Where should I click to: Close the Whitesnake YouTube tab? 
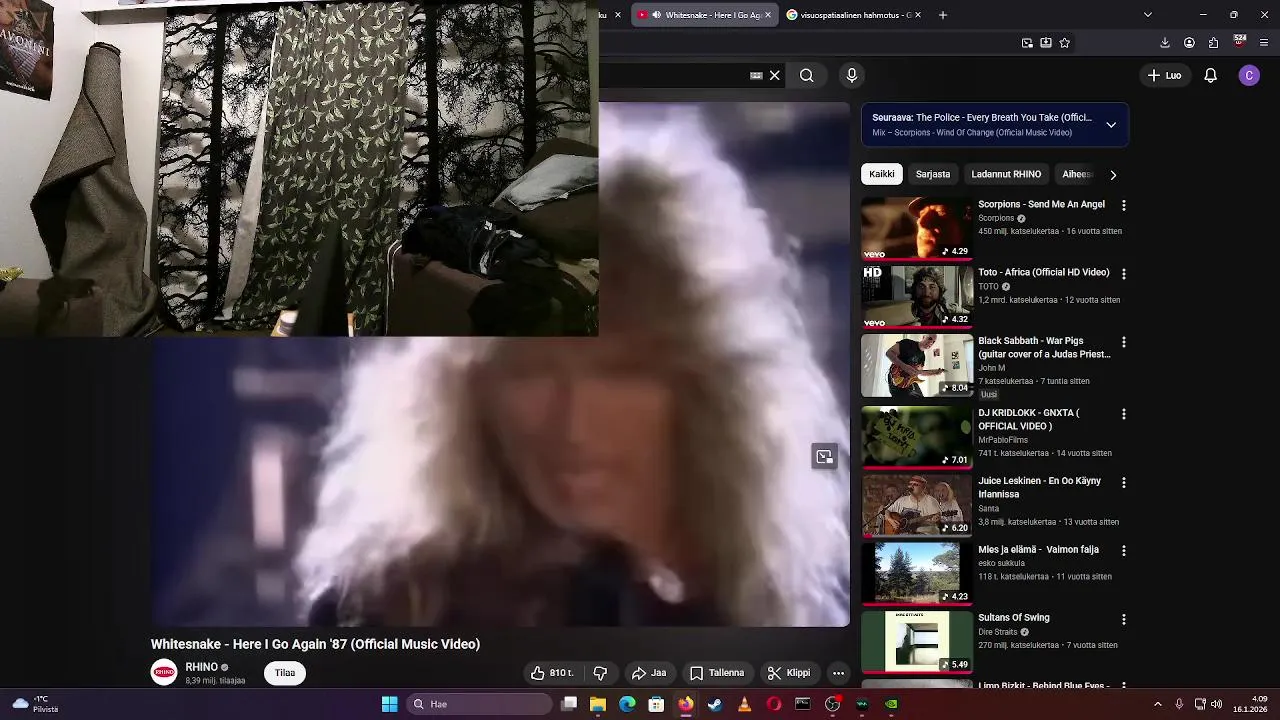pos(768,15)
